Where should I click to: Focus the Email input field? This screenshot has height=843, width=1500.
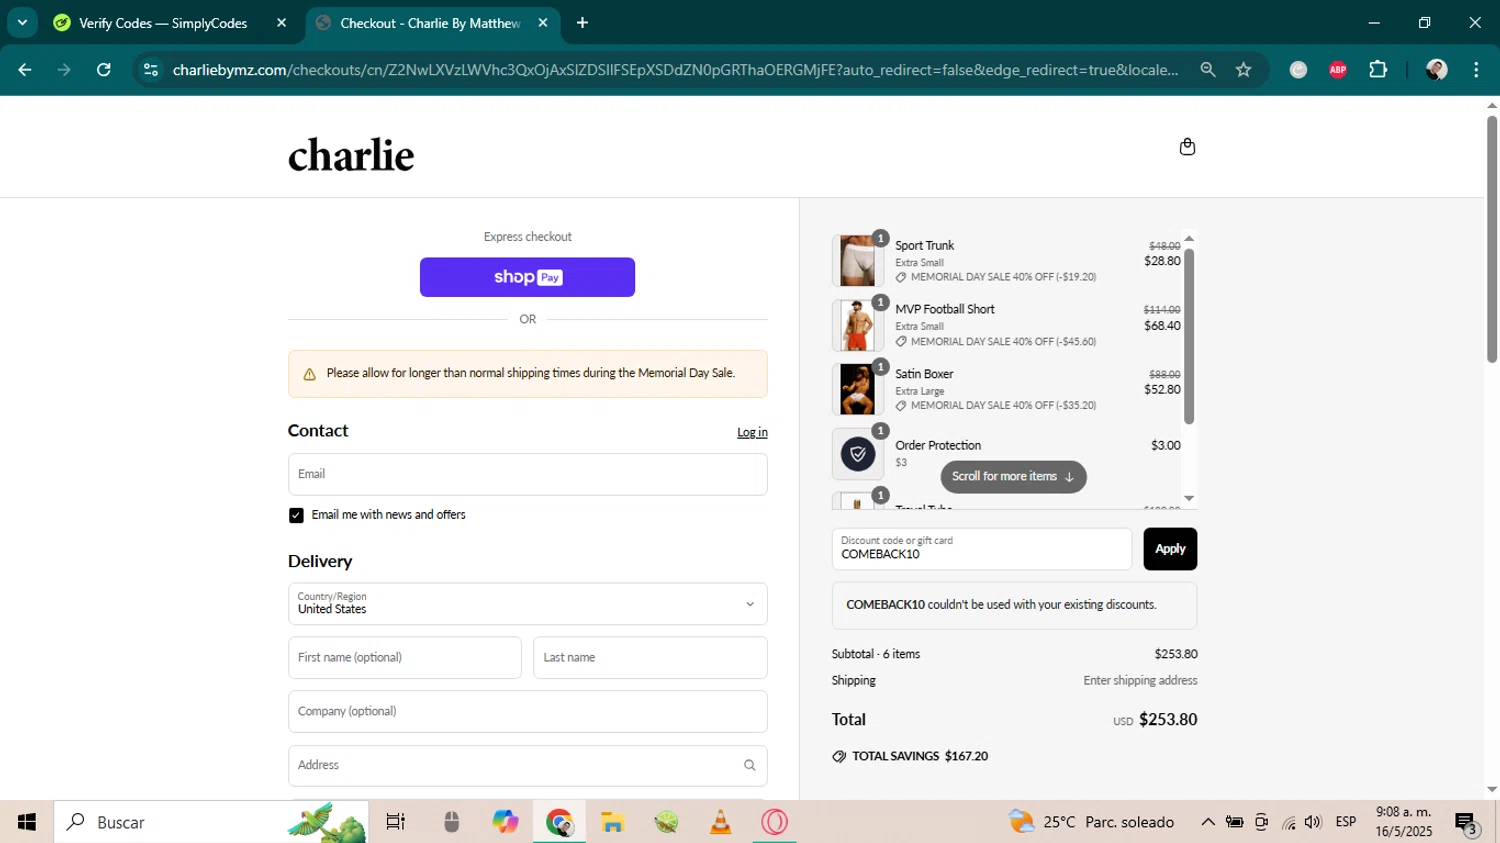click(x=528, y=474)
